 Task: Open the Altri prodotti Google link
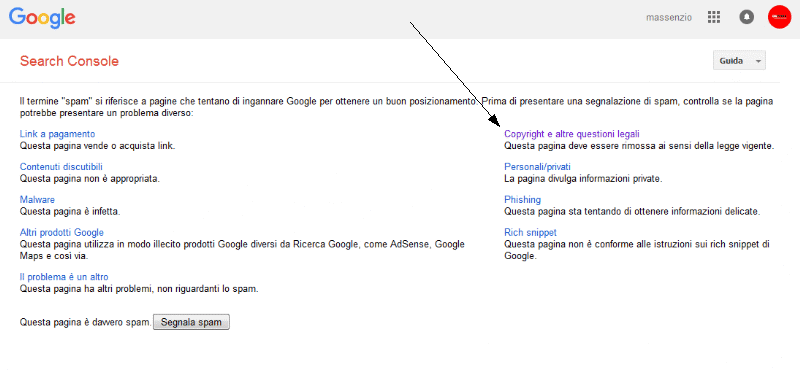pos(62,233)
